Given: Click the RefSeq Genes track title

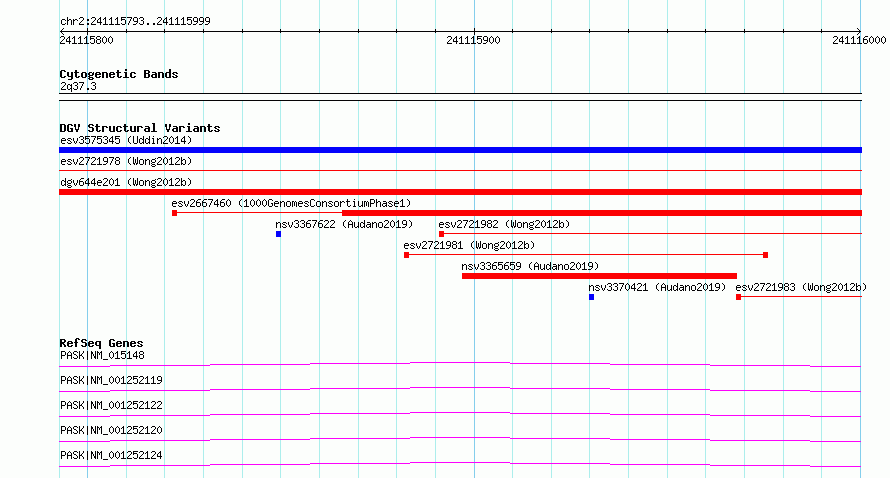Looking at the screenshot, I should tap(101, 343).
